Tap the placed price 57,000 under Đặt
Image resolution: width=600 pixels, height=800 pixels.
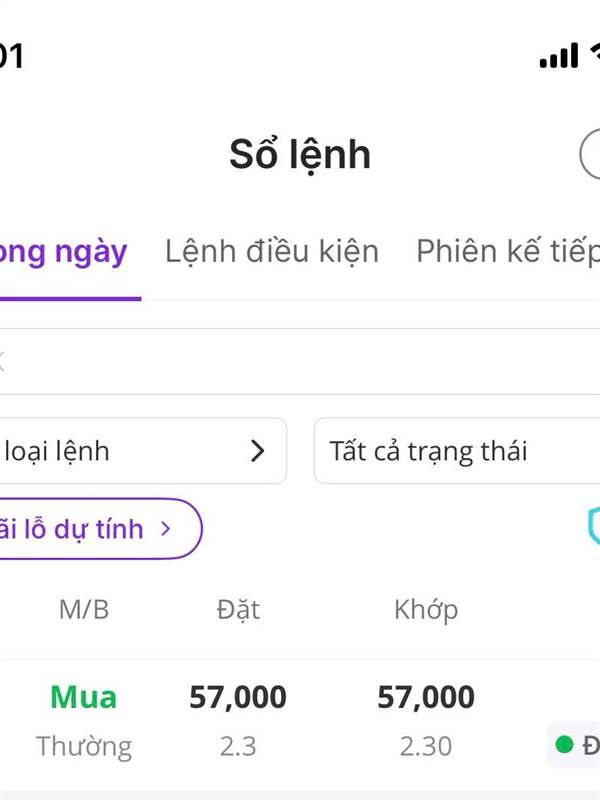(x=238, y=697)
